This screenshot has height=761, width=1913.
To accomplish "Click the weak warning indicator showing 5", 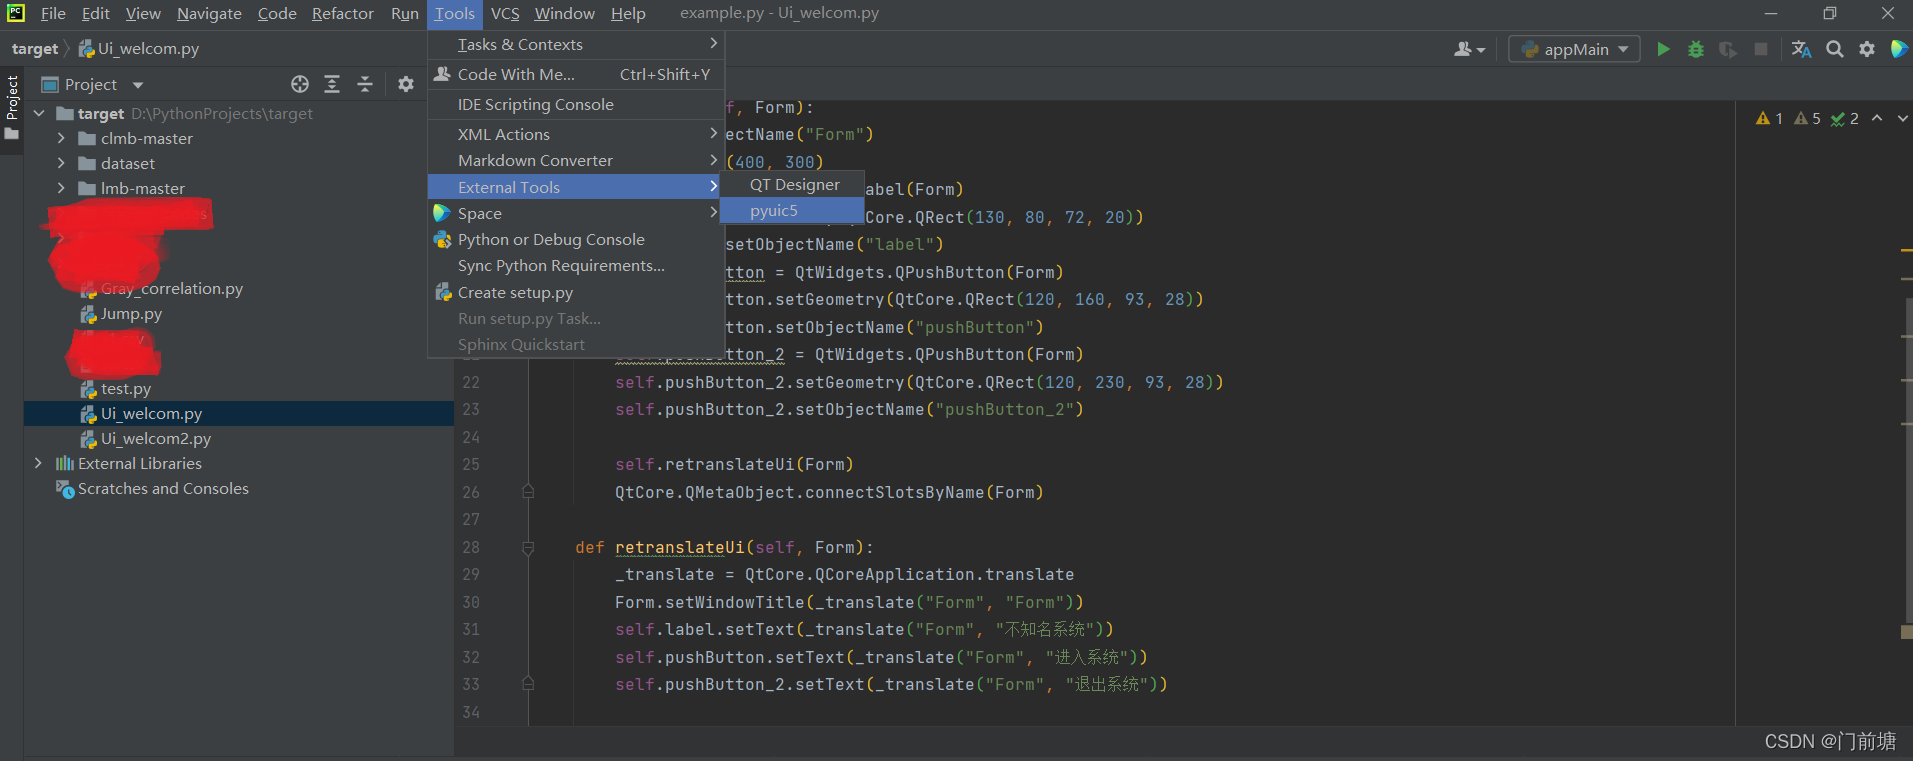I will (1807, 118).
